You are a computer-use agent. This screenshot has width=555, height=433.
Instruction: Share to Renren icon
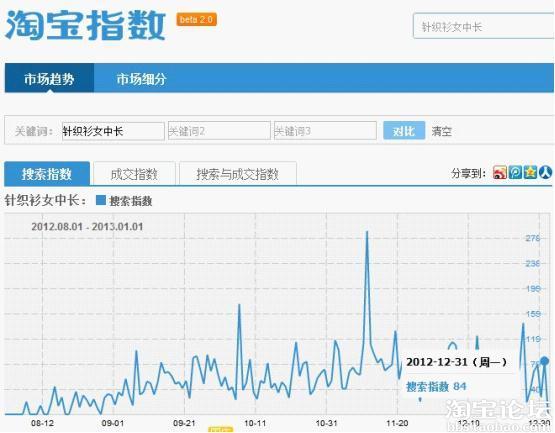click(545, 173)
